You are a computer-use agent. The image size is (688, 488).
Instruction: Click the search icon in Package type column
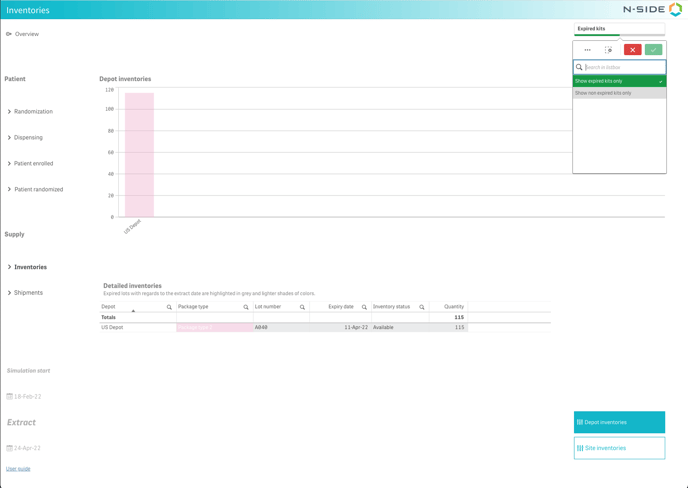[246, 307]
